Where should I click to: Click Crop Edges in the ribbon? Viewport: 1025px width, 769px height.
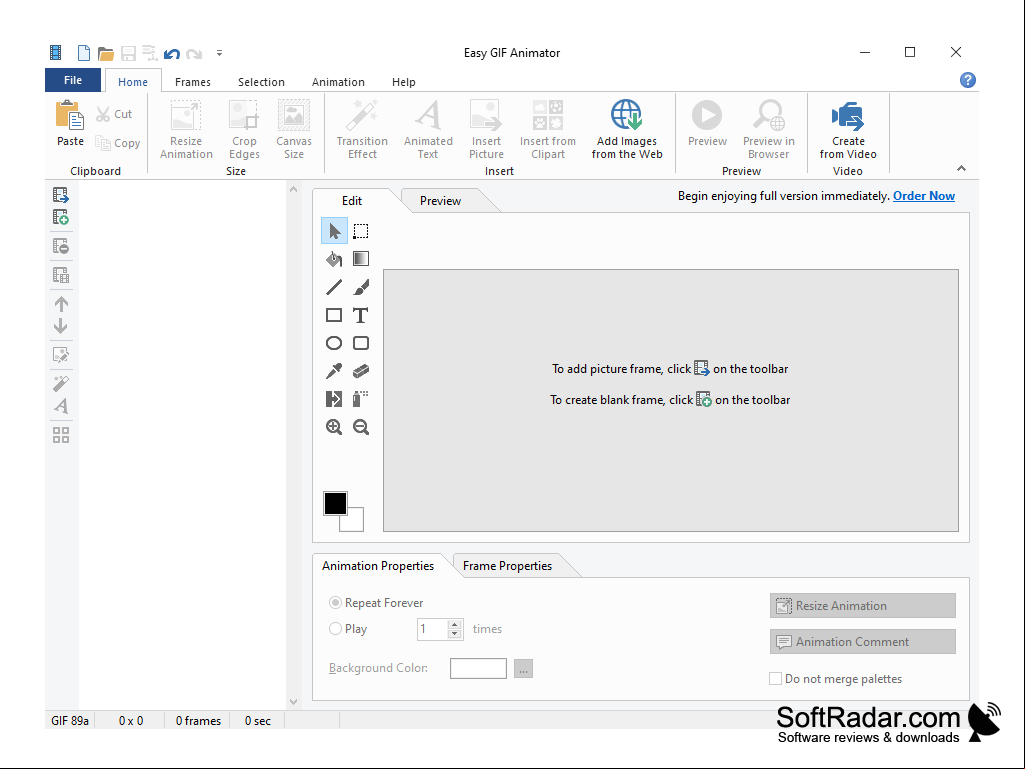click(244, 129)
